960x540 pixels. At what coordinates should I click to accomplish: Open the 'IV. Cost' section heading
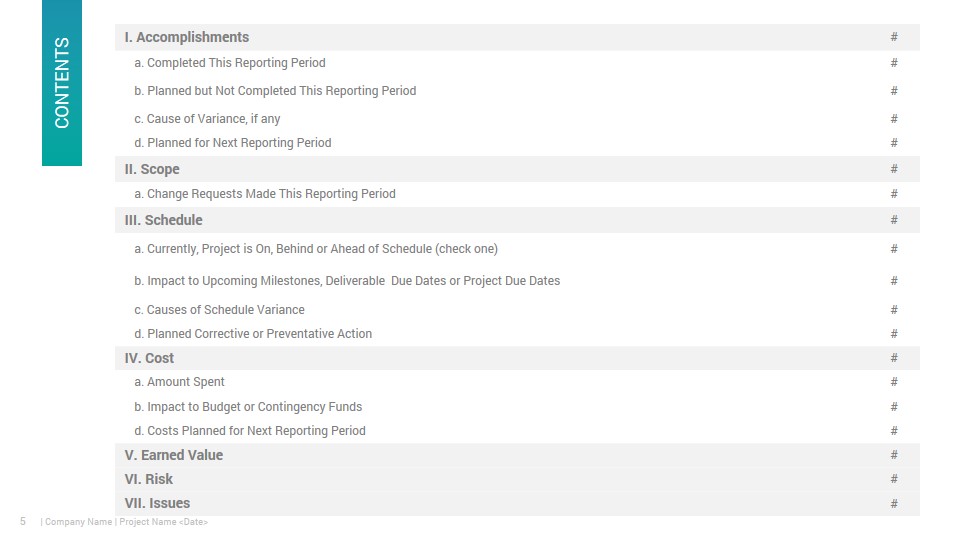coord(149,358)
